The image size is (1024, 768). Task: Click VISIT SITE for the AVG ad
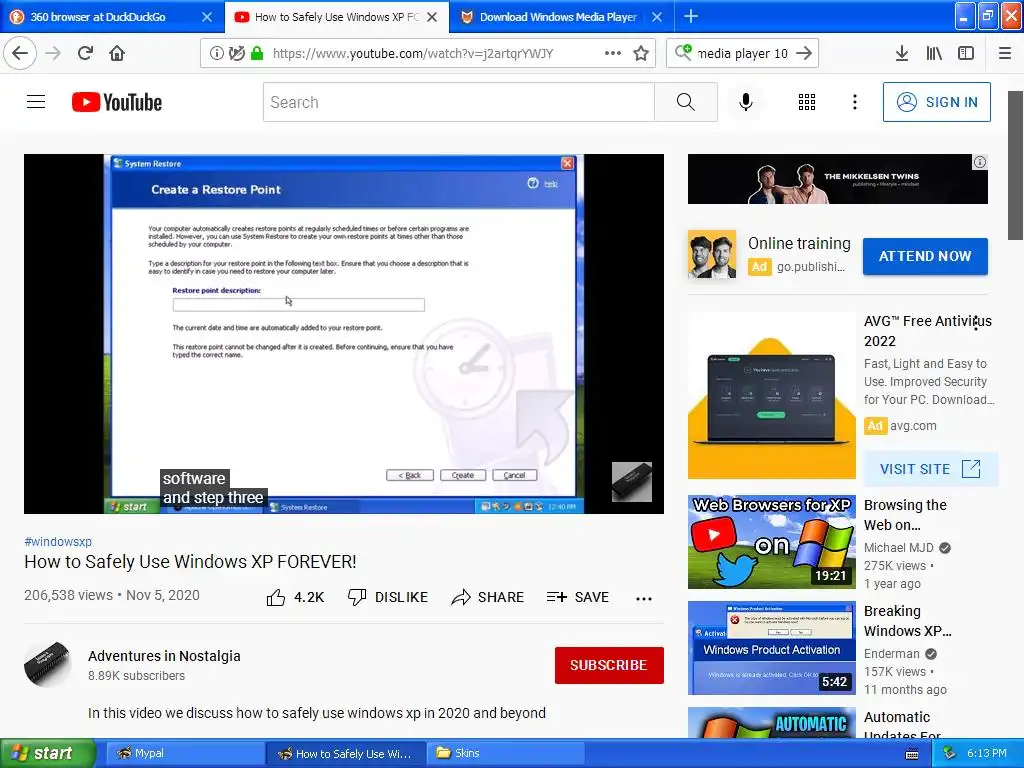coord(930,469)
